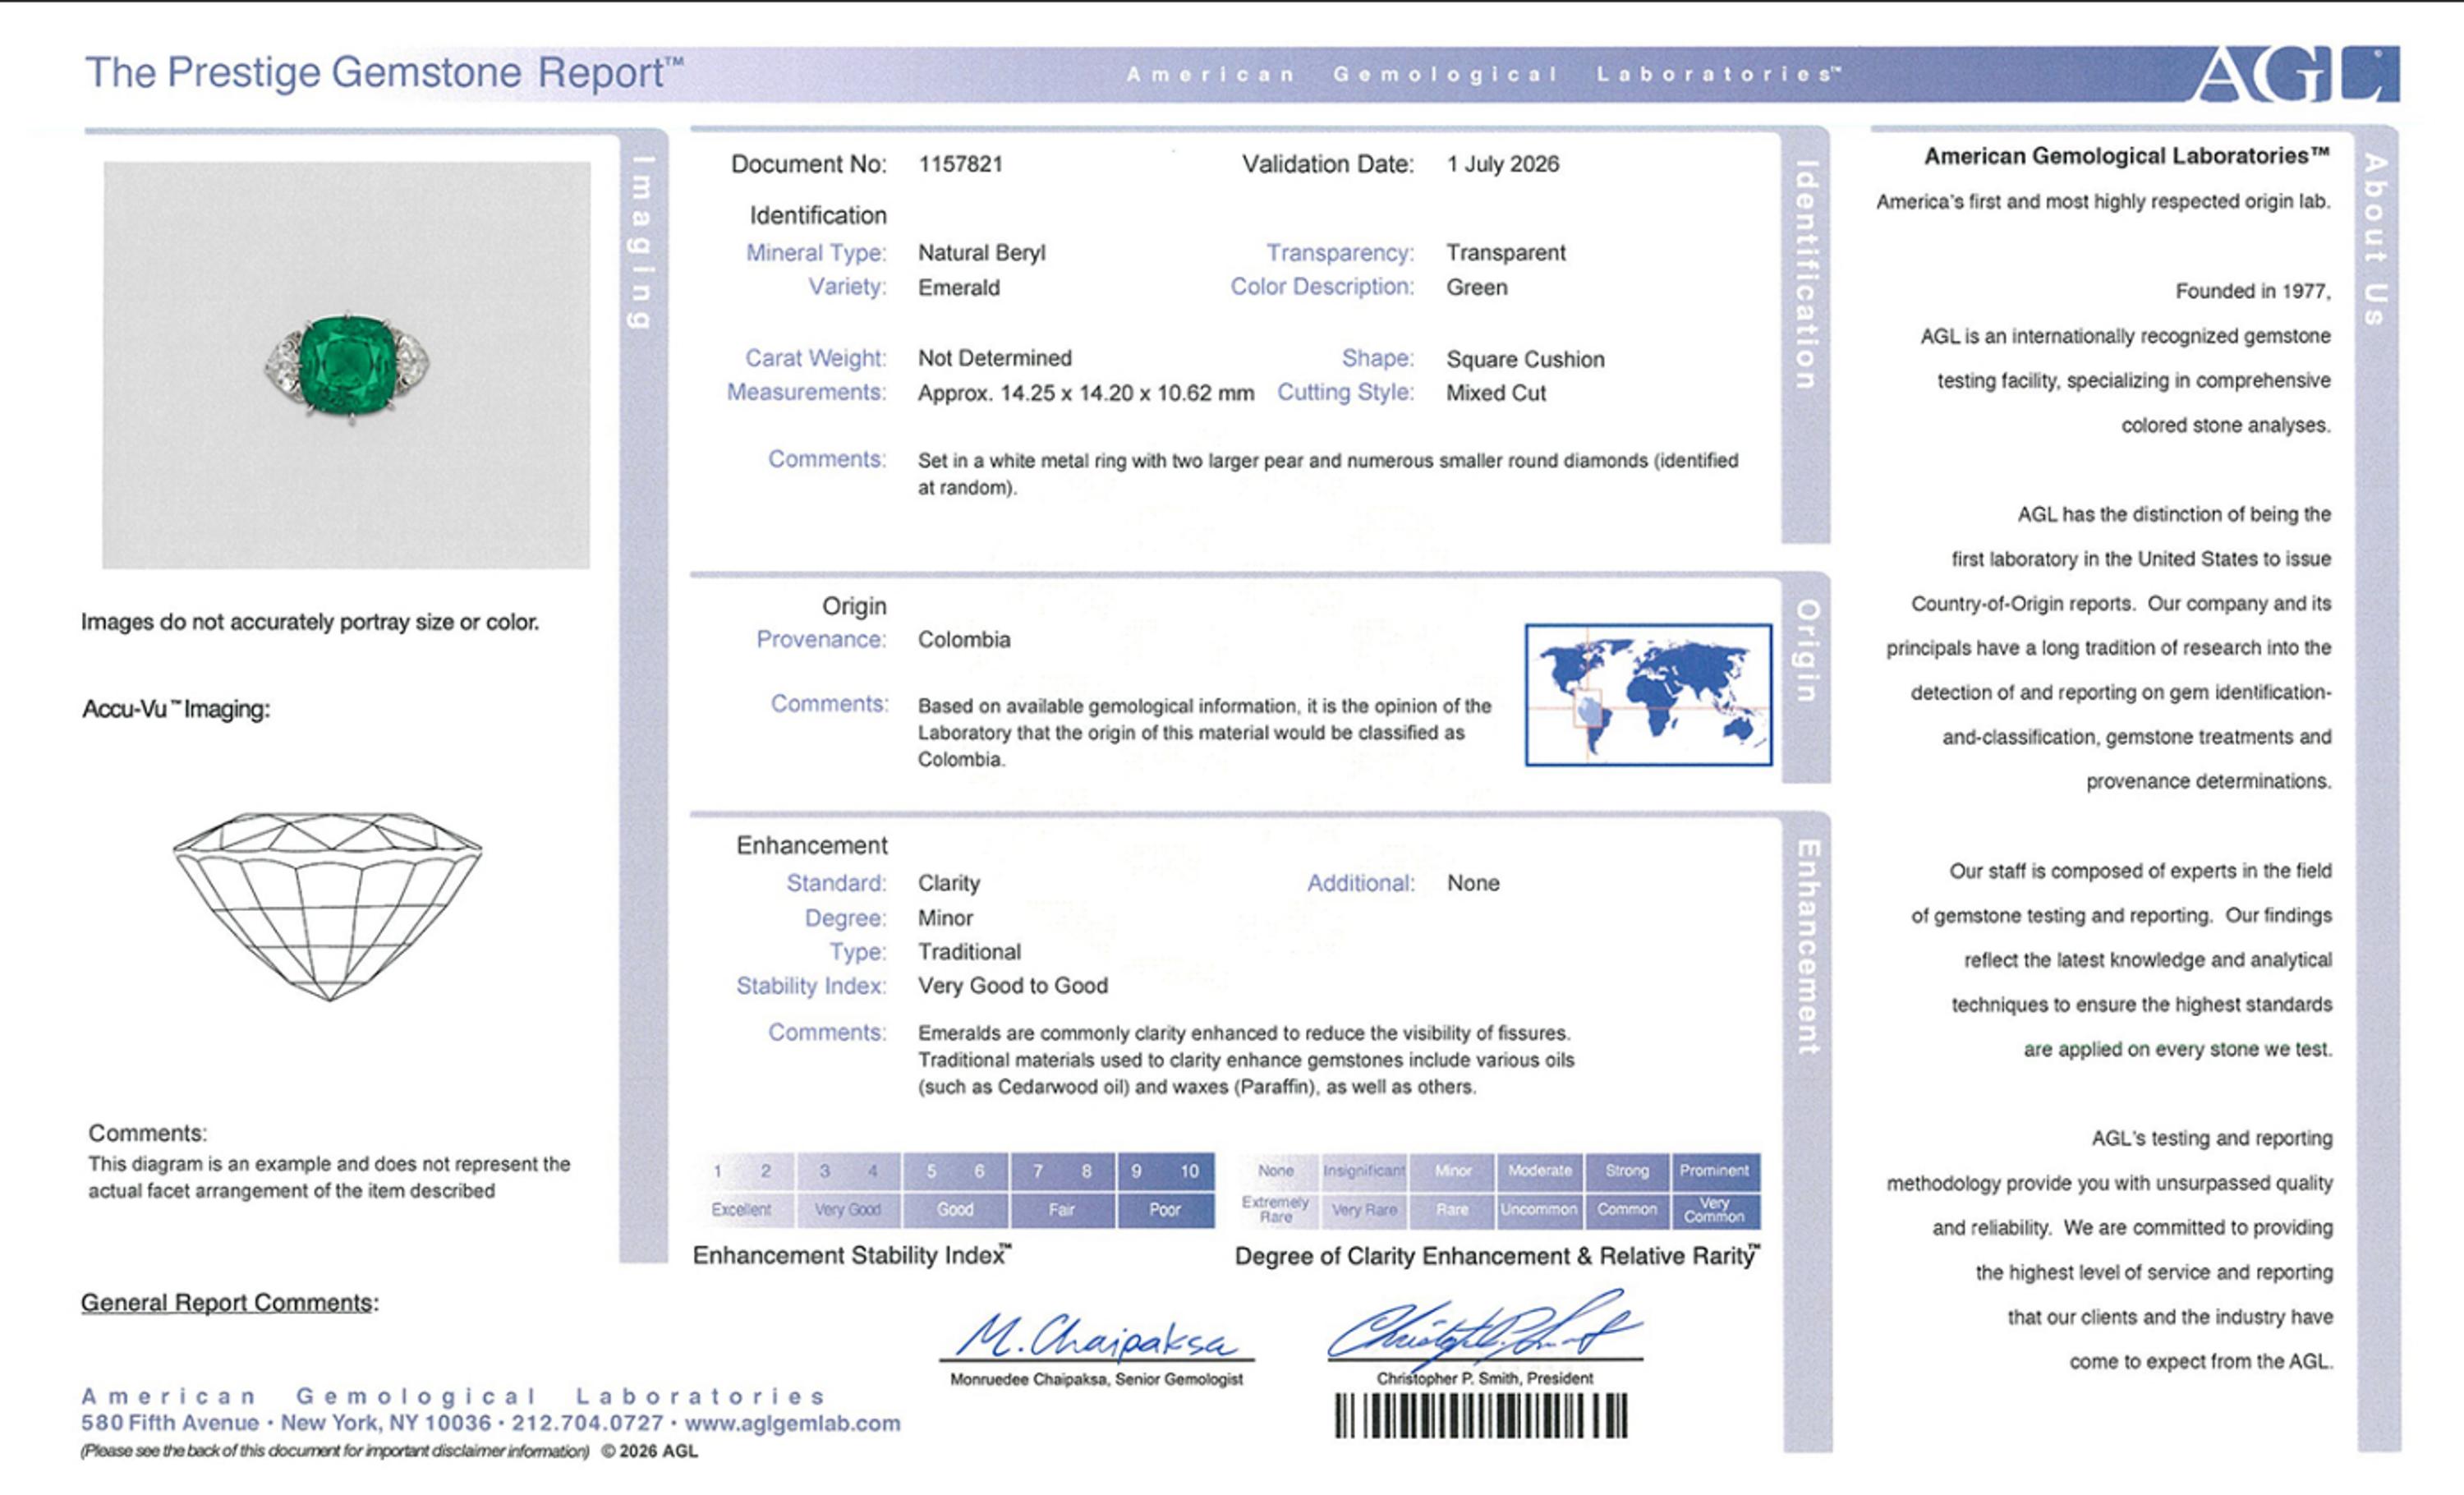
Task: Click the Provenance field label
Action: click(x=821, y=640)
